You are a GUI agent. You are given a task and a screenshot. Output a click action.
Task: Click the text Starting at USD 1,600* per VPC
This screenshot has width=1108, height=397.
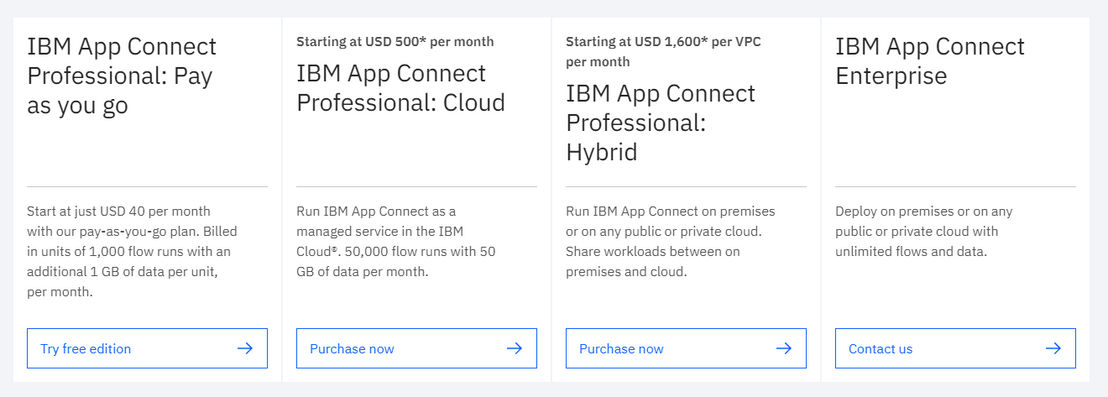[x=664, y=42]
